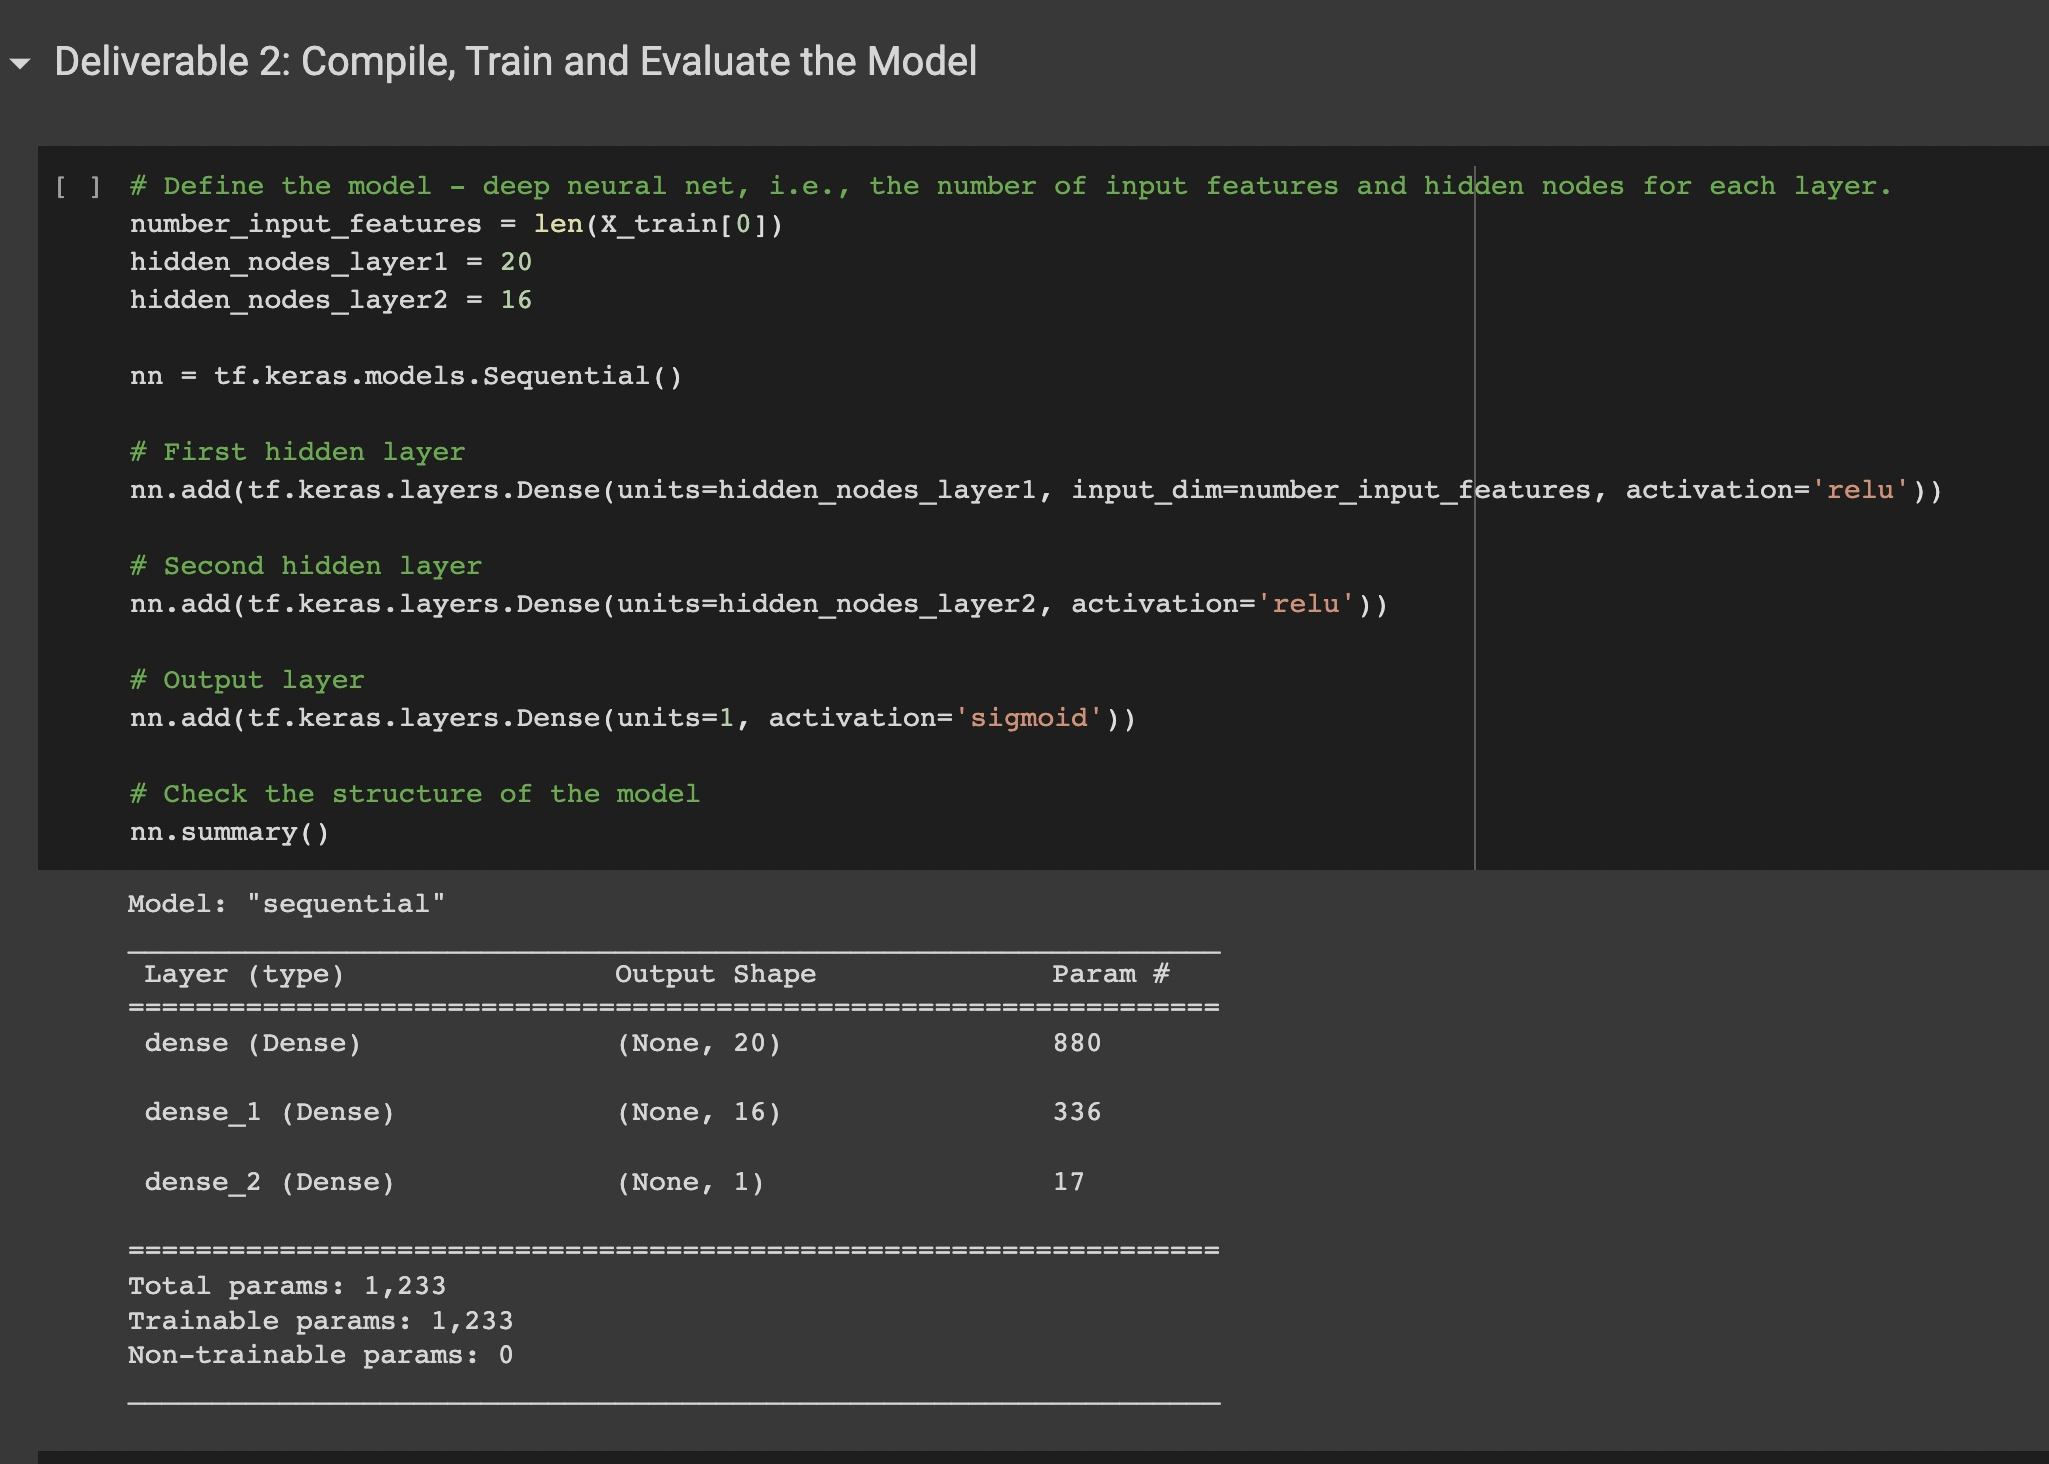This screenshot has height=1464, width=2049.
Task: Run the cell via empty brackets
Action: [x=78, y=187]
